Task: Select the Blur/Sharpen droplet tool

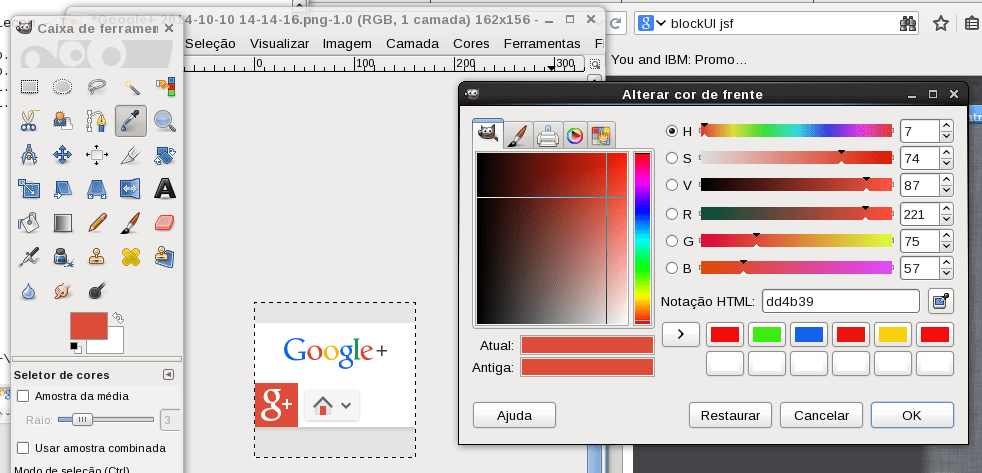Action: point(29,290)
